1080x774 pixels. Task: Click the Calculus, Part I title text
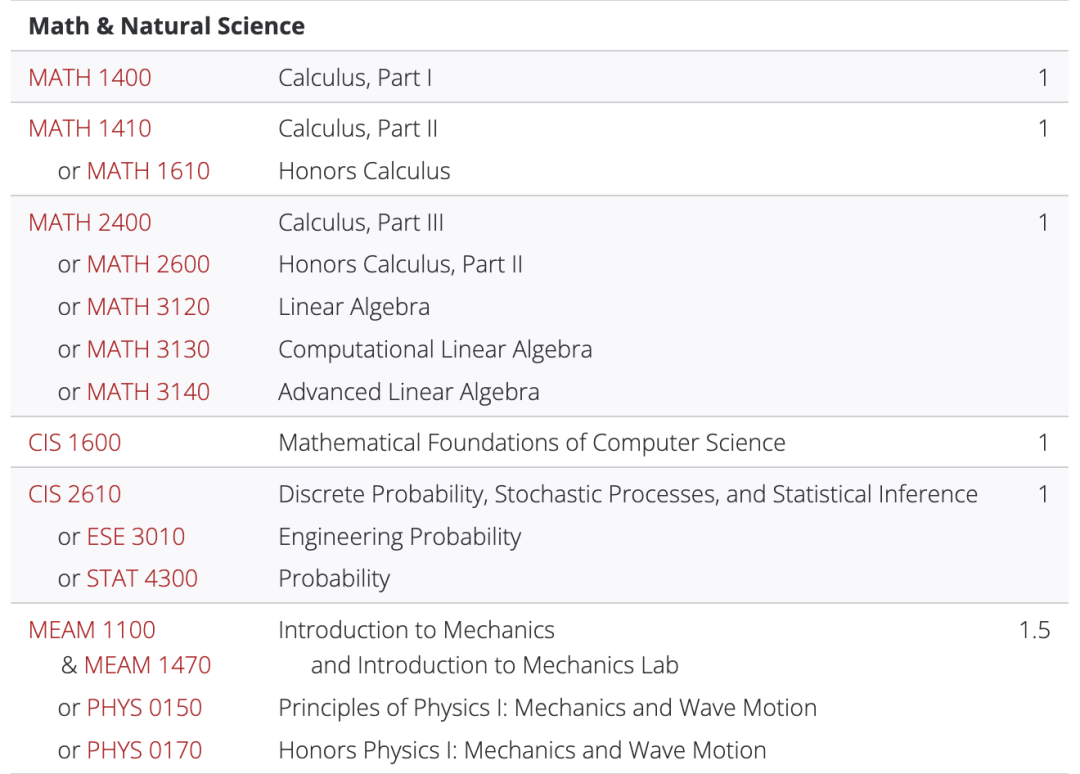coord(355,78)
